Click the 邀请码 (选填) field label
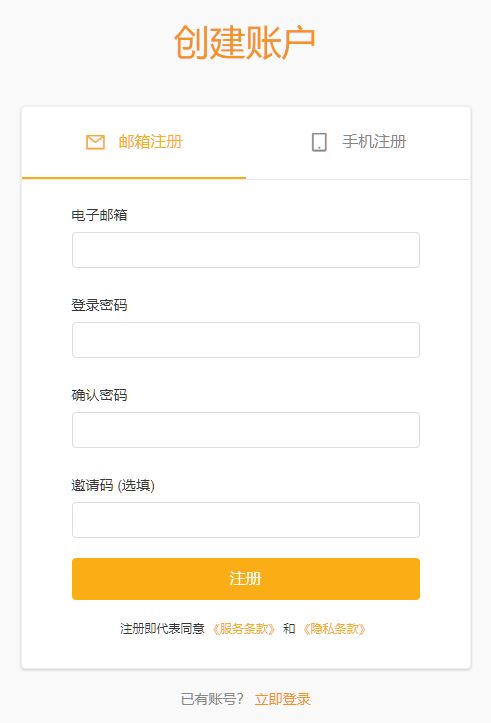491x723 pixels. point(113,485)
